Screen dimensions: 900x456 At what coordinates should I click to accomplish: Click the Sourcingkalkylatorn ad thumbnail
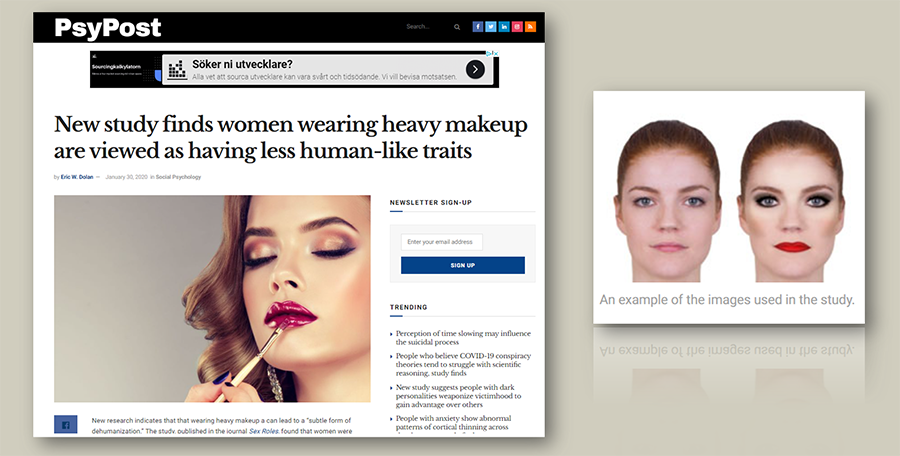126,69
